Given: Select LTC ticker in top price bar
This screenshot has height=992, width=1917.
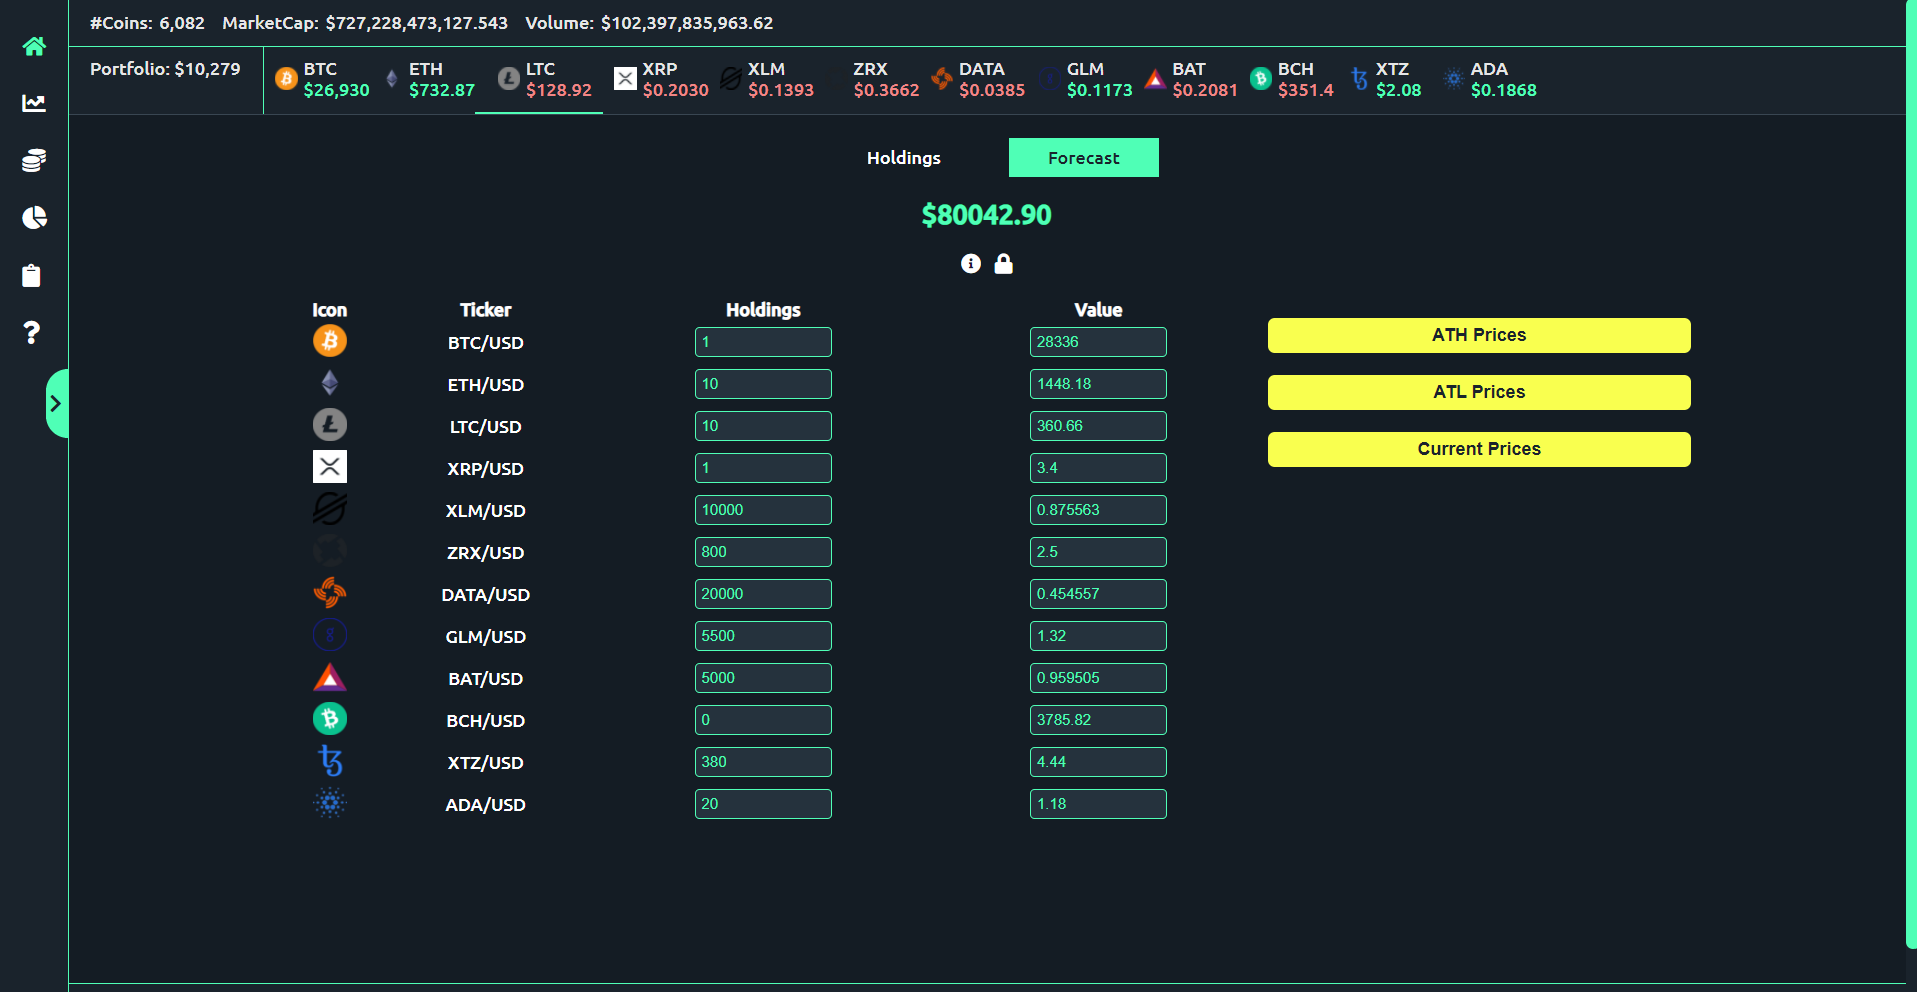Looking at the screenshot, I should [x=544, y=80].
